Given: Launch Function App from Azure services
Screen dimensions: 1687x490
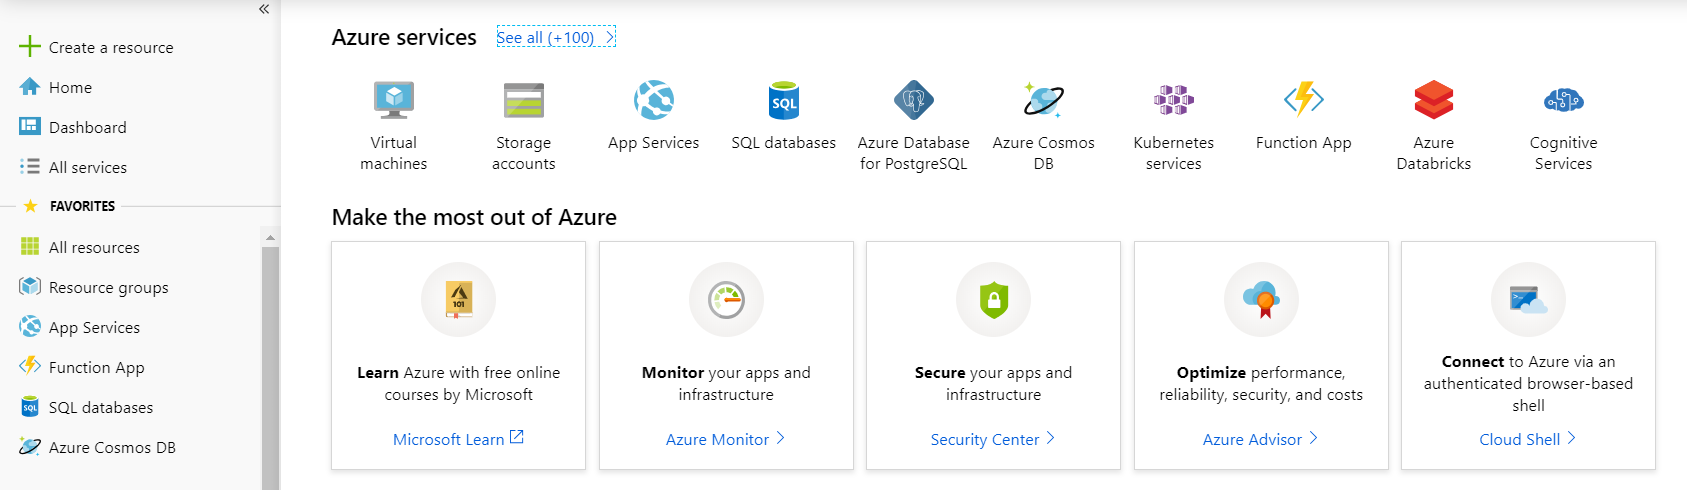Looking at the screenshot, I should 1304,101.
